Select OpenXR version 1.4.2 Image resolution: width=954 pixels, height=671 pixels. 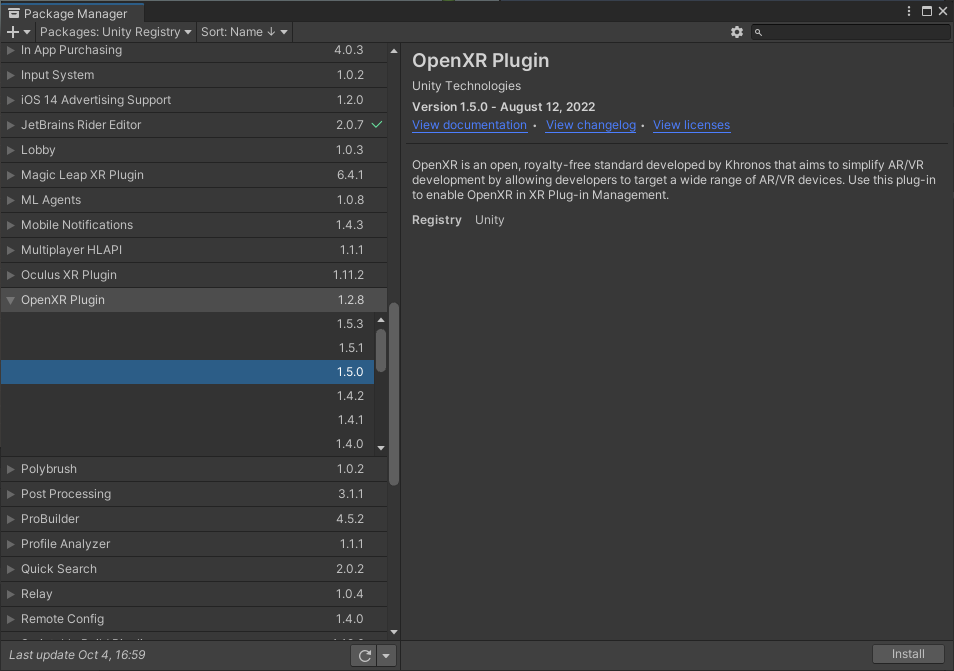tap(187, 396)
